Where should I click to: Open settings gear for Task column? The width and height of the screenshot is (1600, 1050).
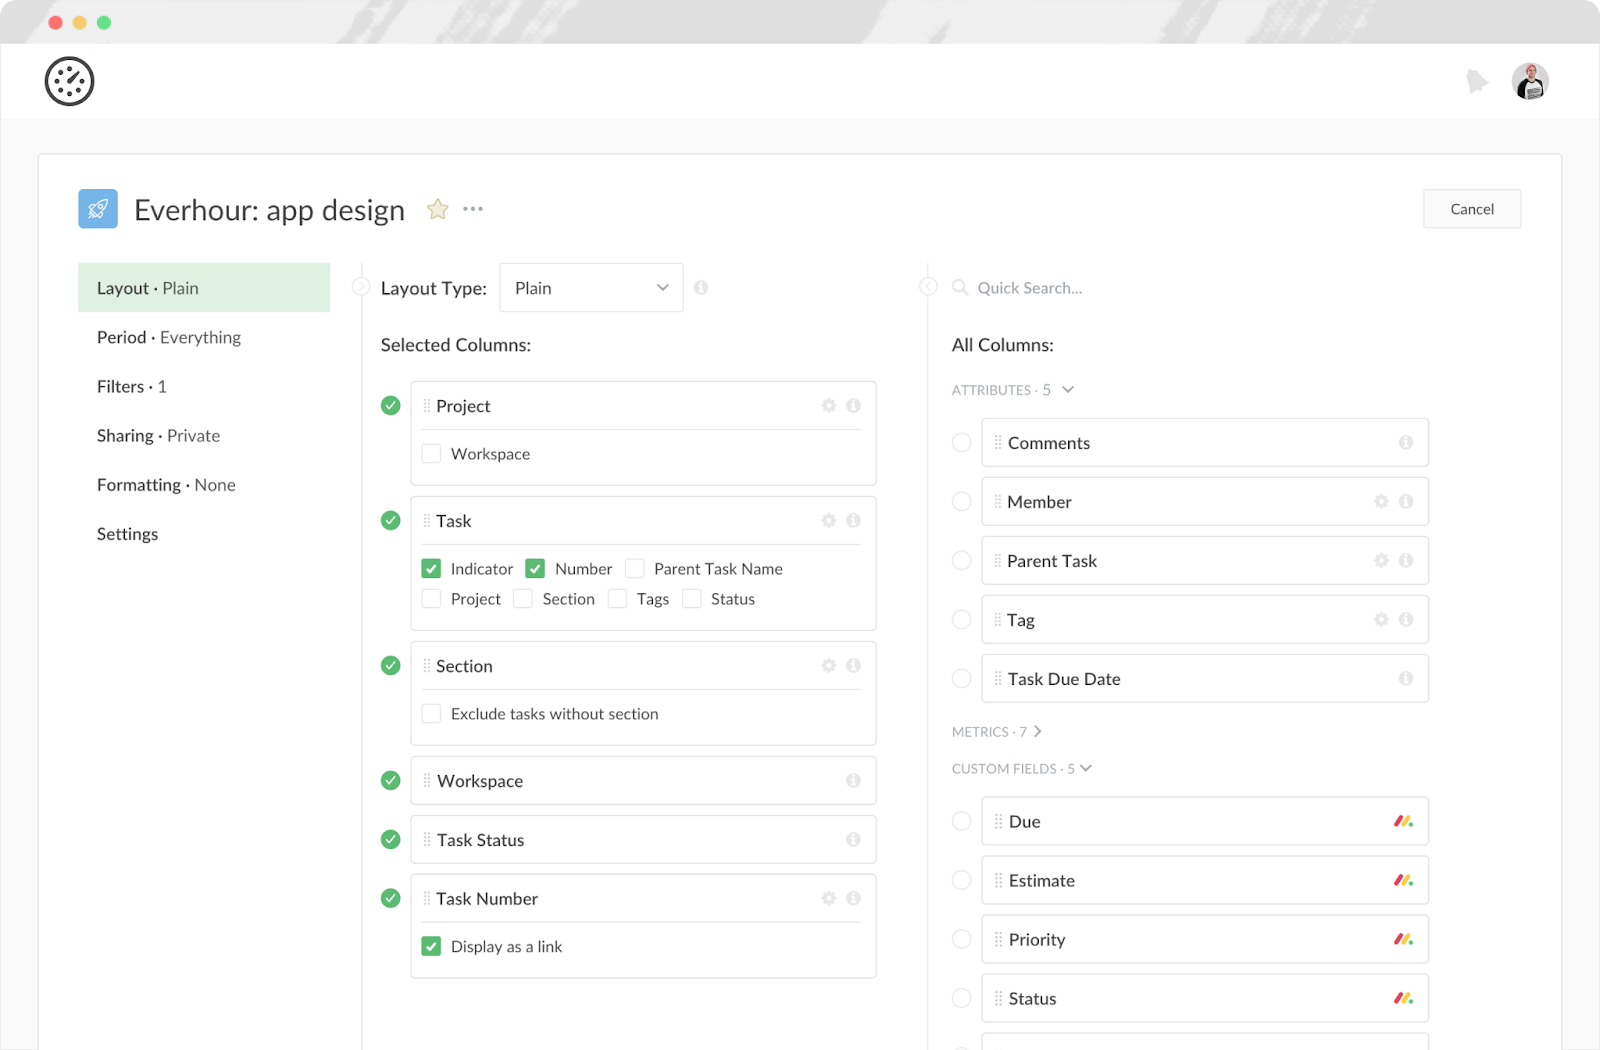click(829, 520)
